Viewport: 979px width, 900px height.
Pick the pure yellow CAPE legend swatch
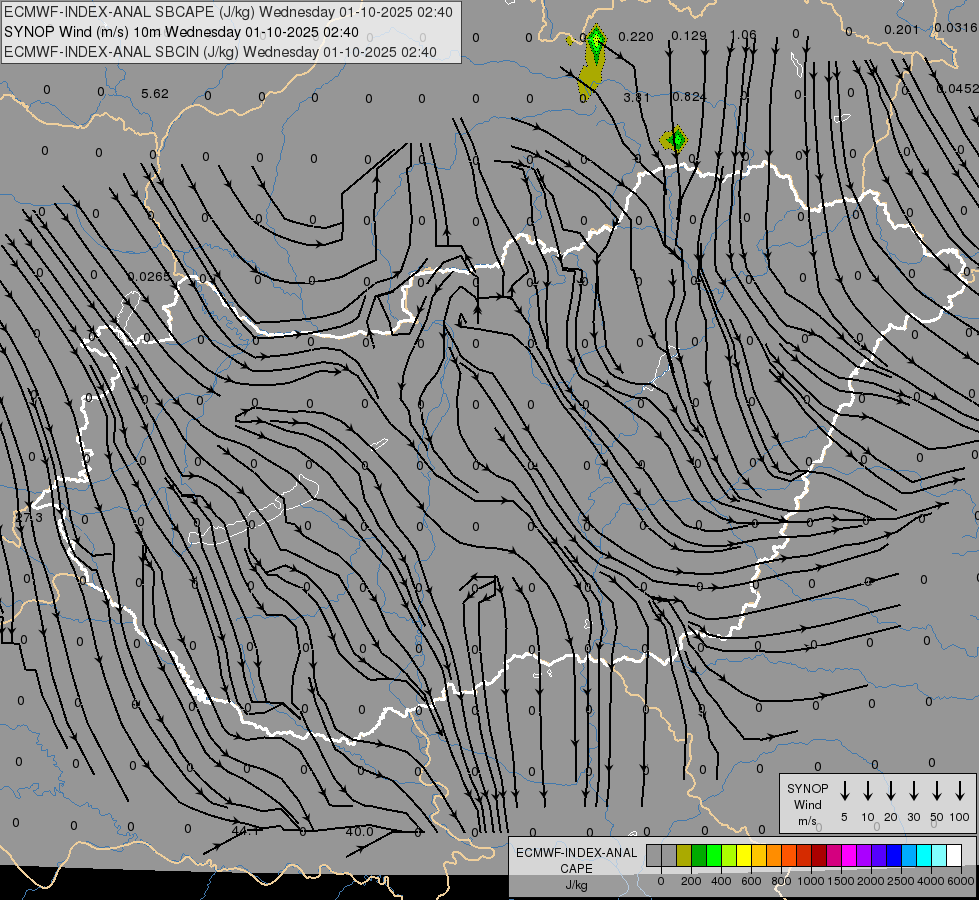coord(744,855)
